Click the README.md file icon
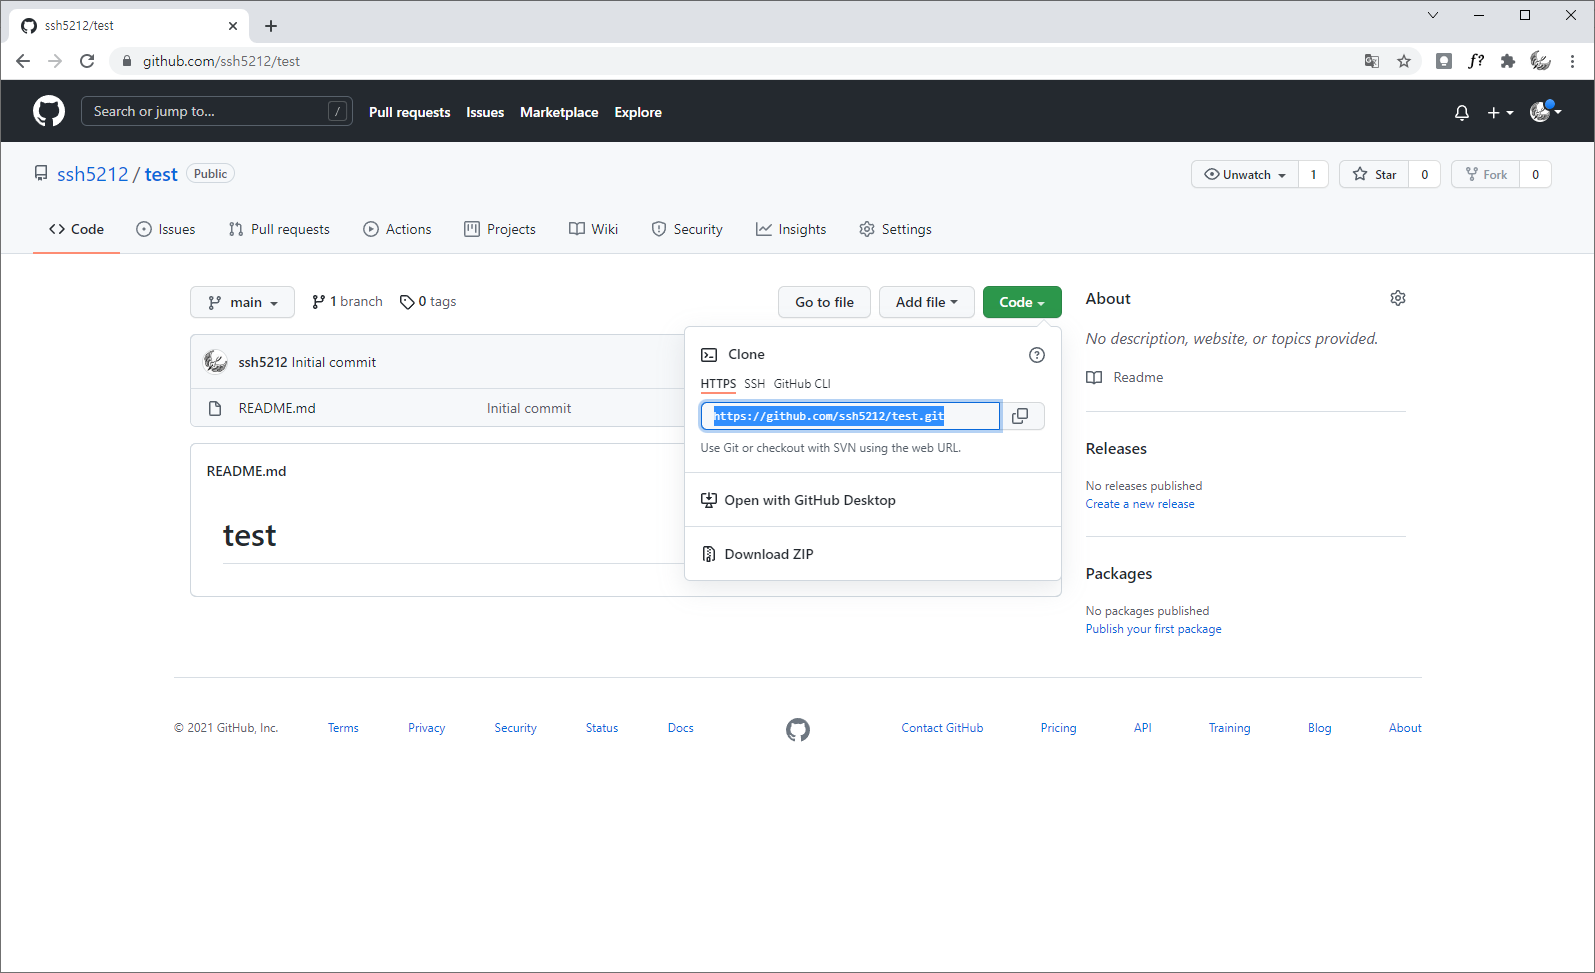Viewport: 1595px width, 973px height. [x=214, y=408]
